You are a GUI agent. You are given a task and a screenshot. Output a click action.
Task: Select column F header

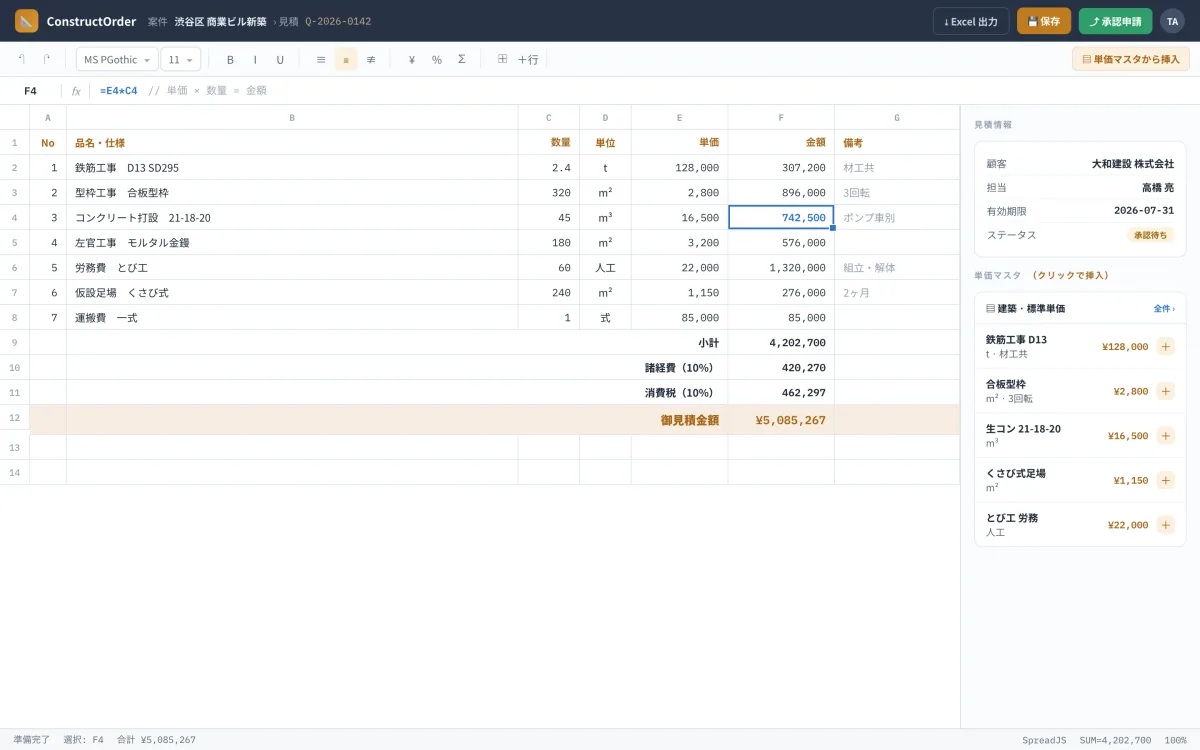[781, 117]
